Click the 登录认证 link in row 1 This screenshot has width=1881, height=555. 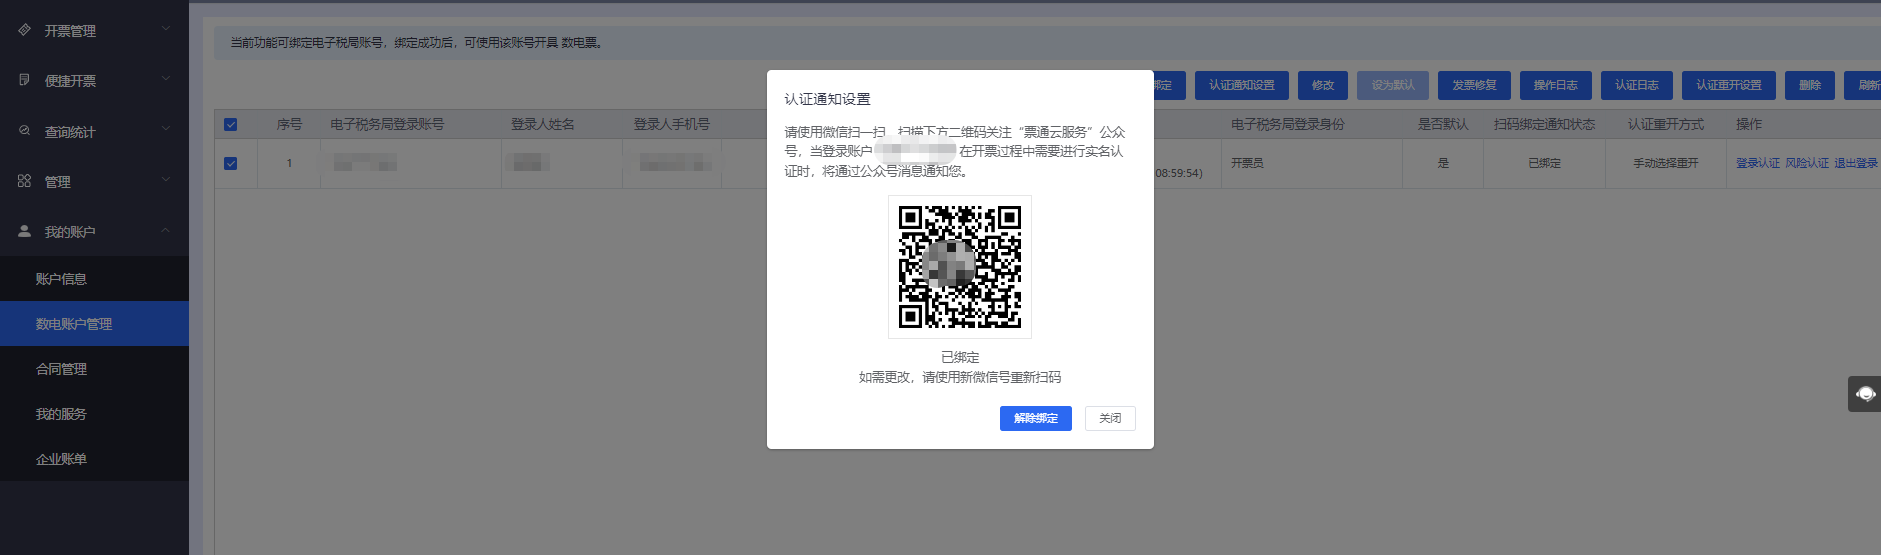tap(1758, 163)
